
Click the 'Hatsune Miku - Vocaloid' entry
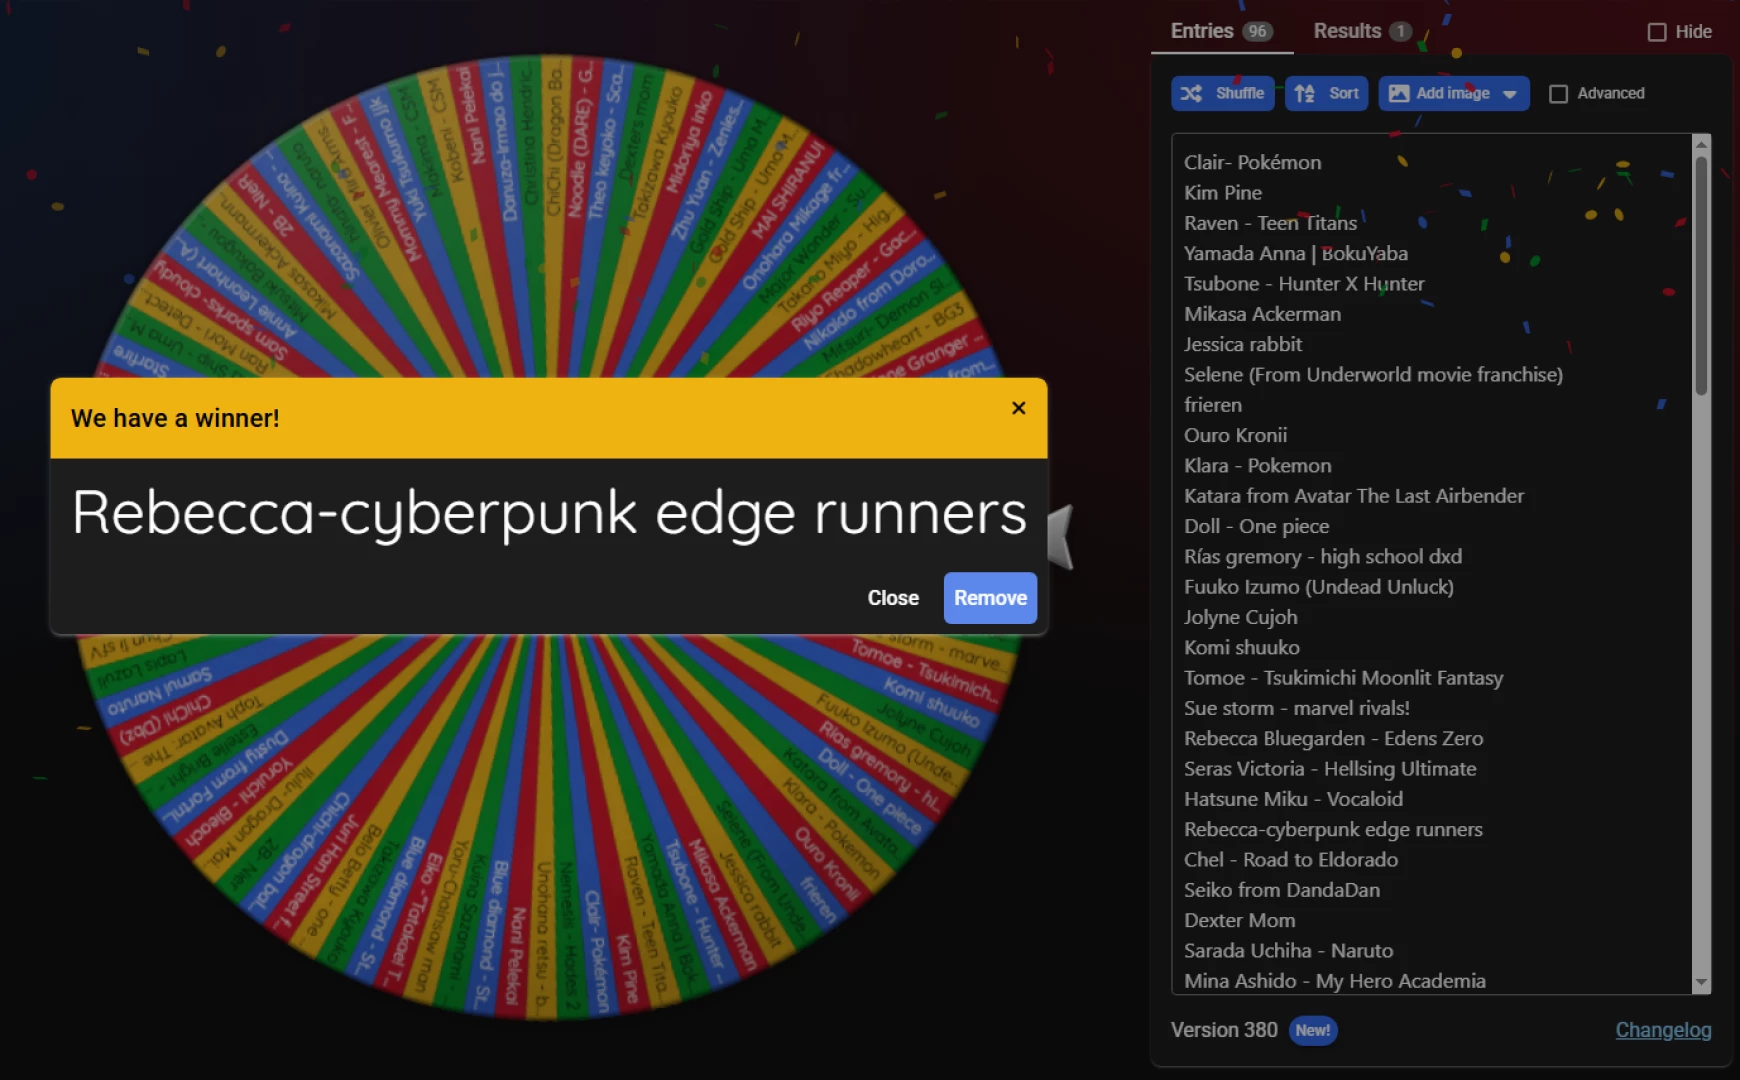(1294, 799)
